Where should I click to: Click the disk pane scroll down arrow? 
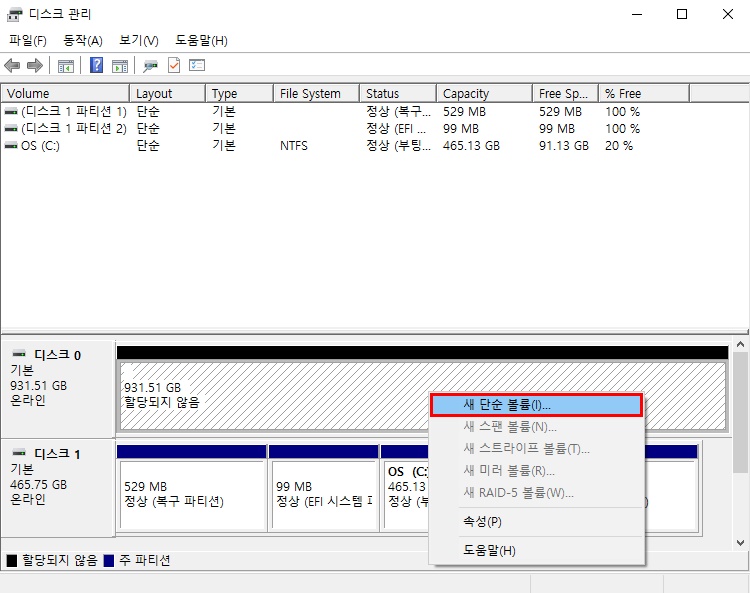[740, 543]
